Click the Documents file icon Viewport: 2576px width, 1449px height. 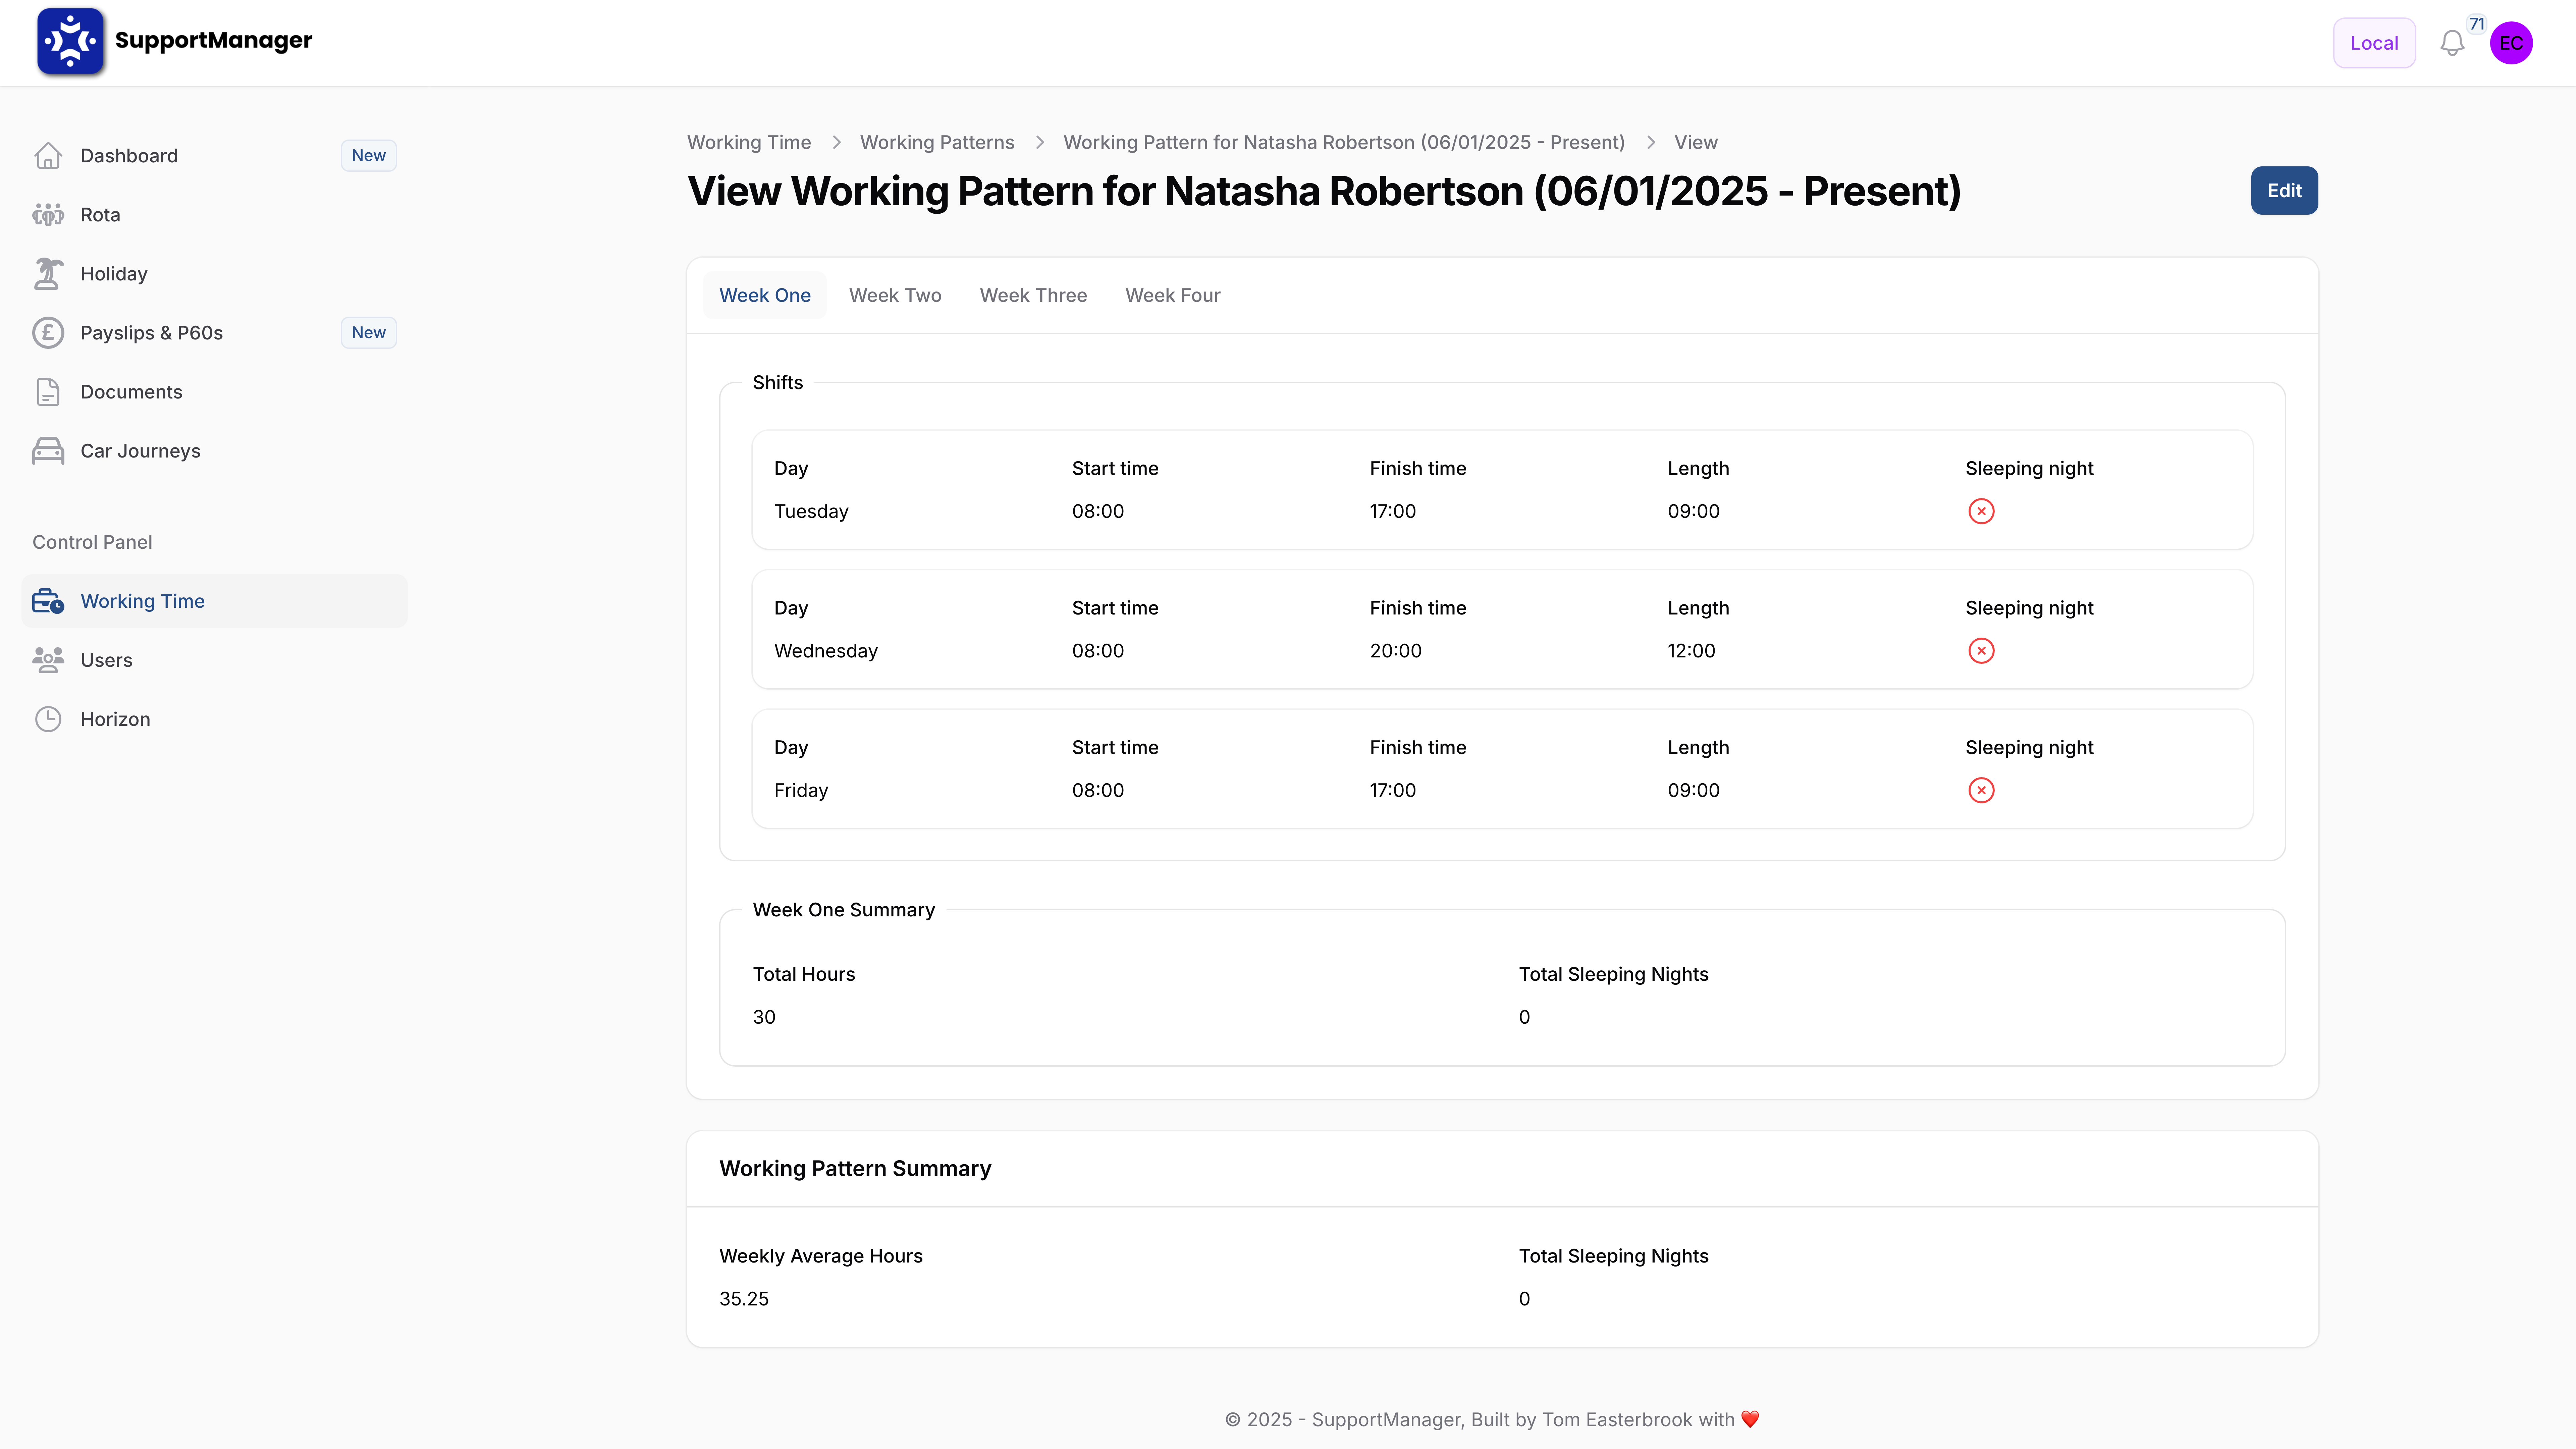pyautogui.click(x=48, y=392)
